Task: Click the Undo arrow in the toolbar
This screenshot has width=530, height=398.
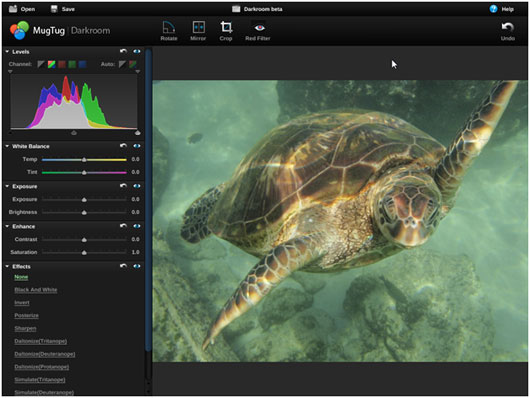Action: click(x=508, y=27)
